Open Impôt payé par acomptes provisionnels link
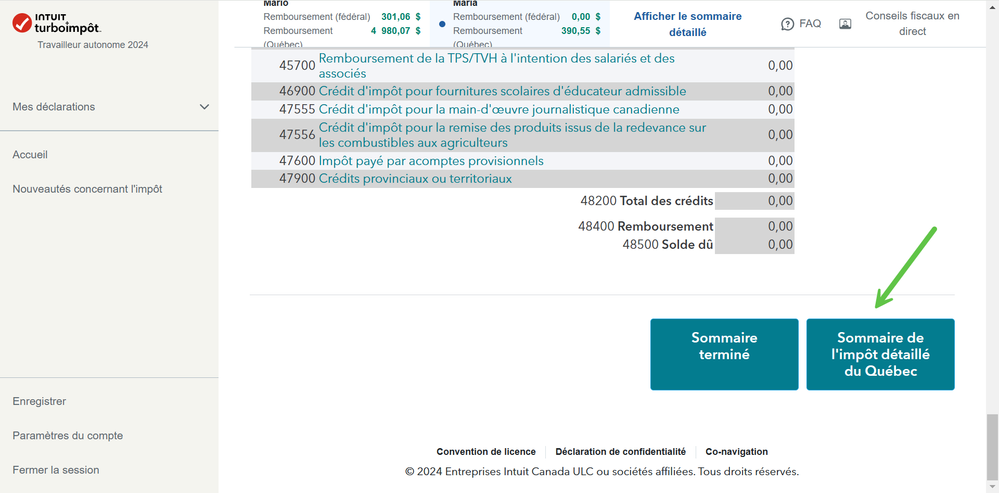 (431, 161)
